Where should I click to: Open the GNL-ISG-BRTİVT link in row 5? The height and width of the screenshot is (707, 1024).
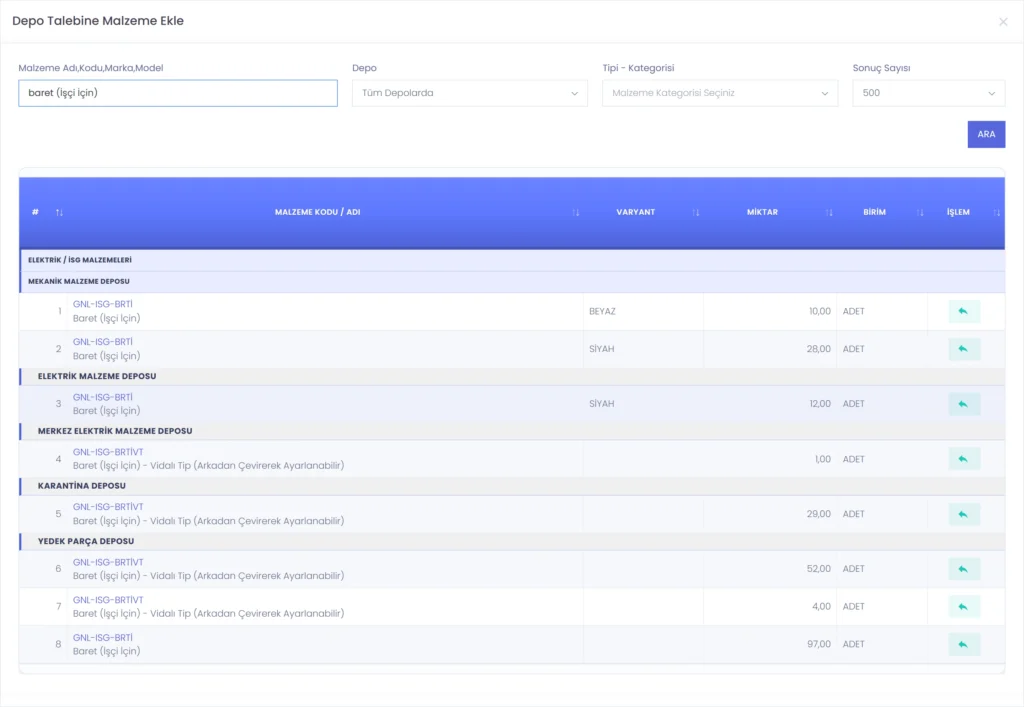[x=108, y=507]
